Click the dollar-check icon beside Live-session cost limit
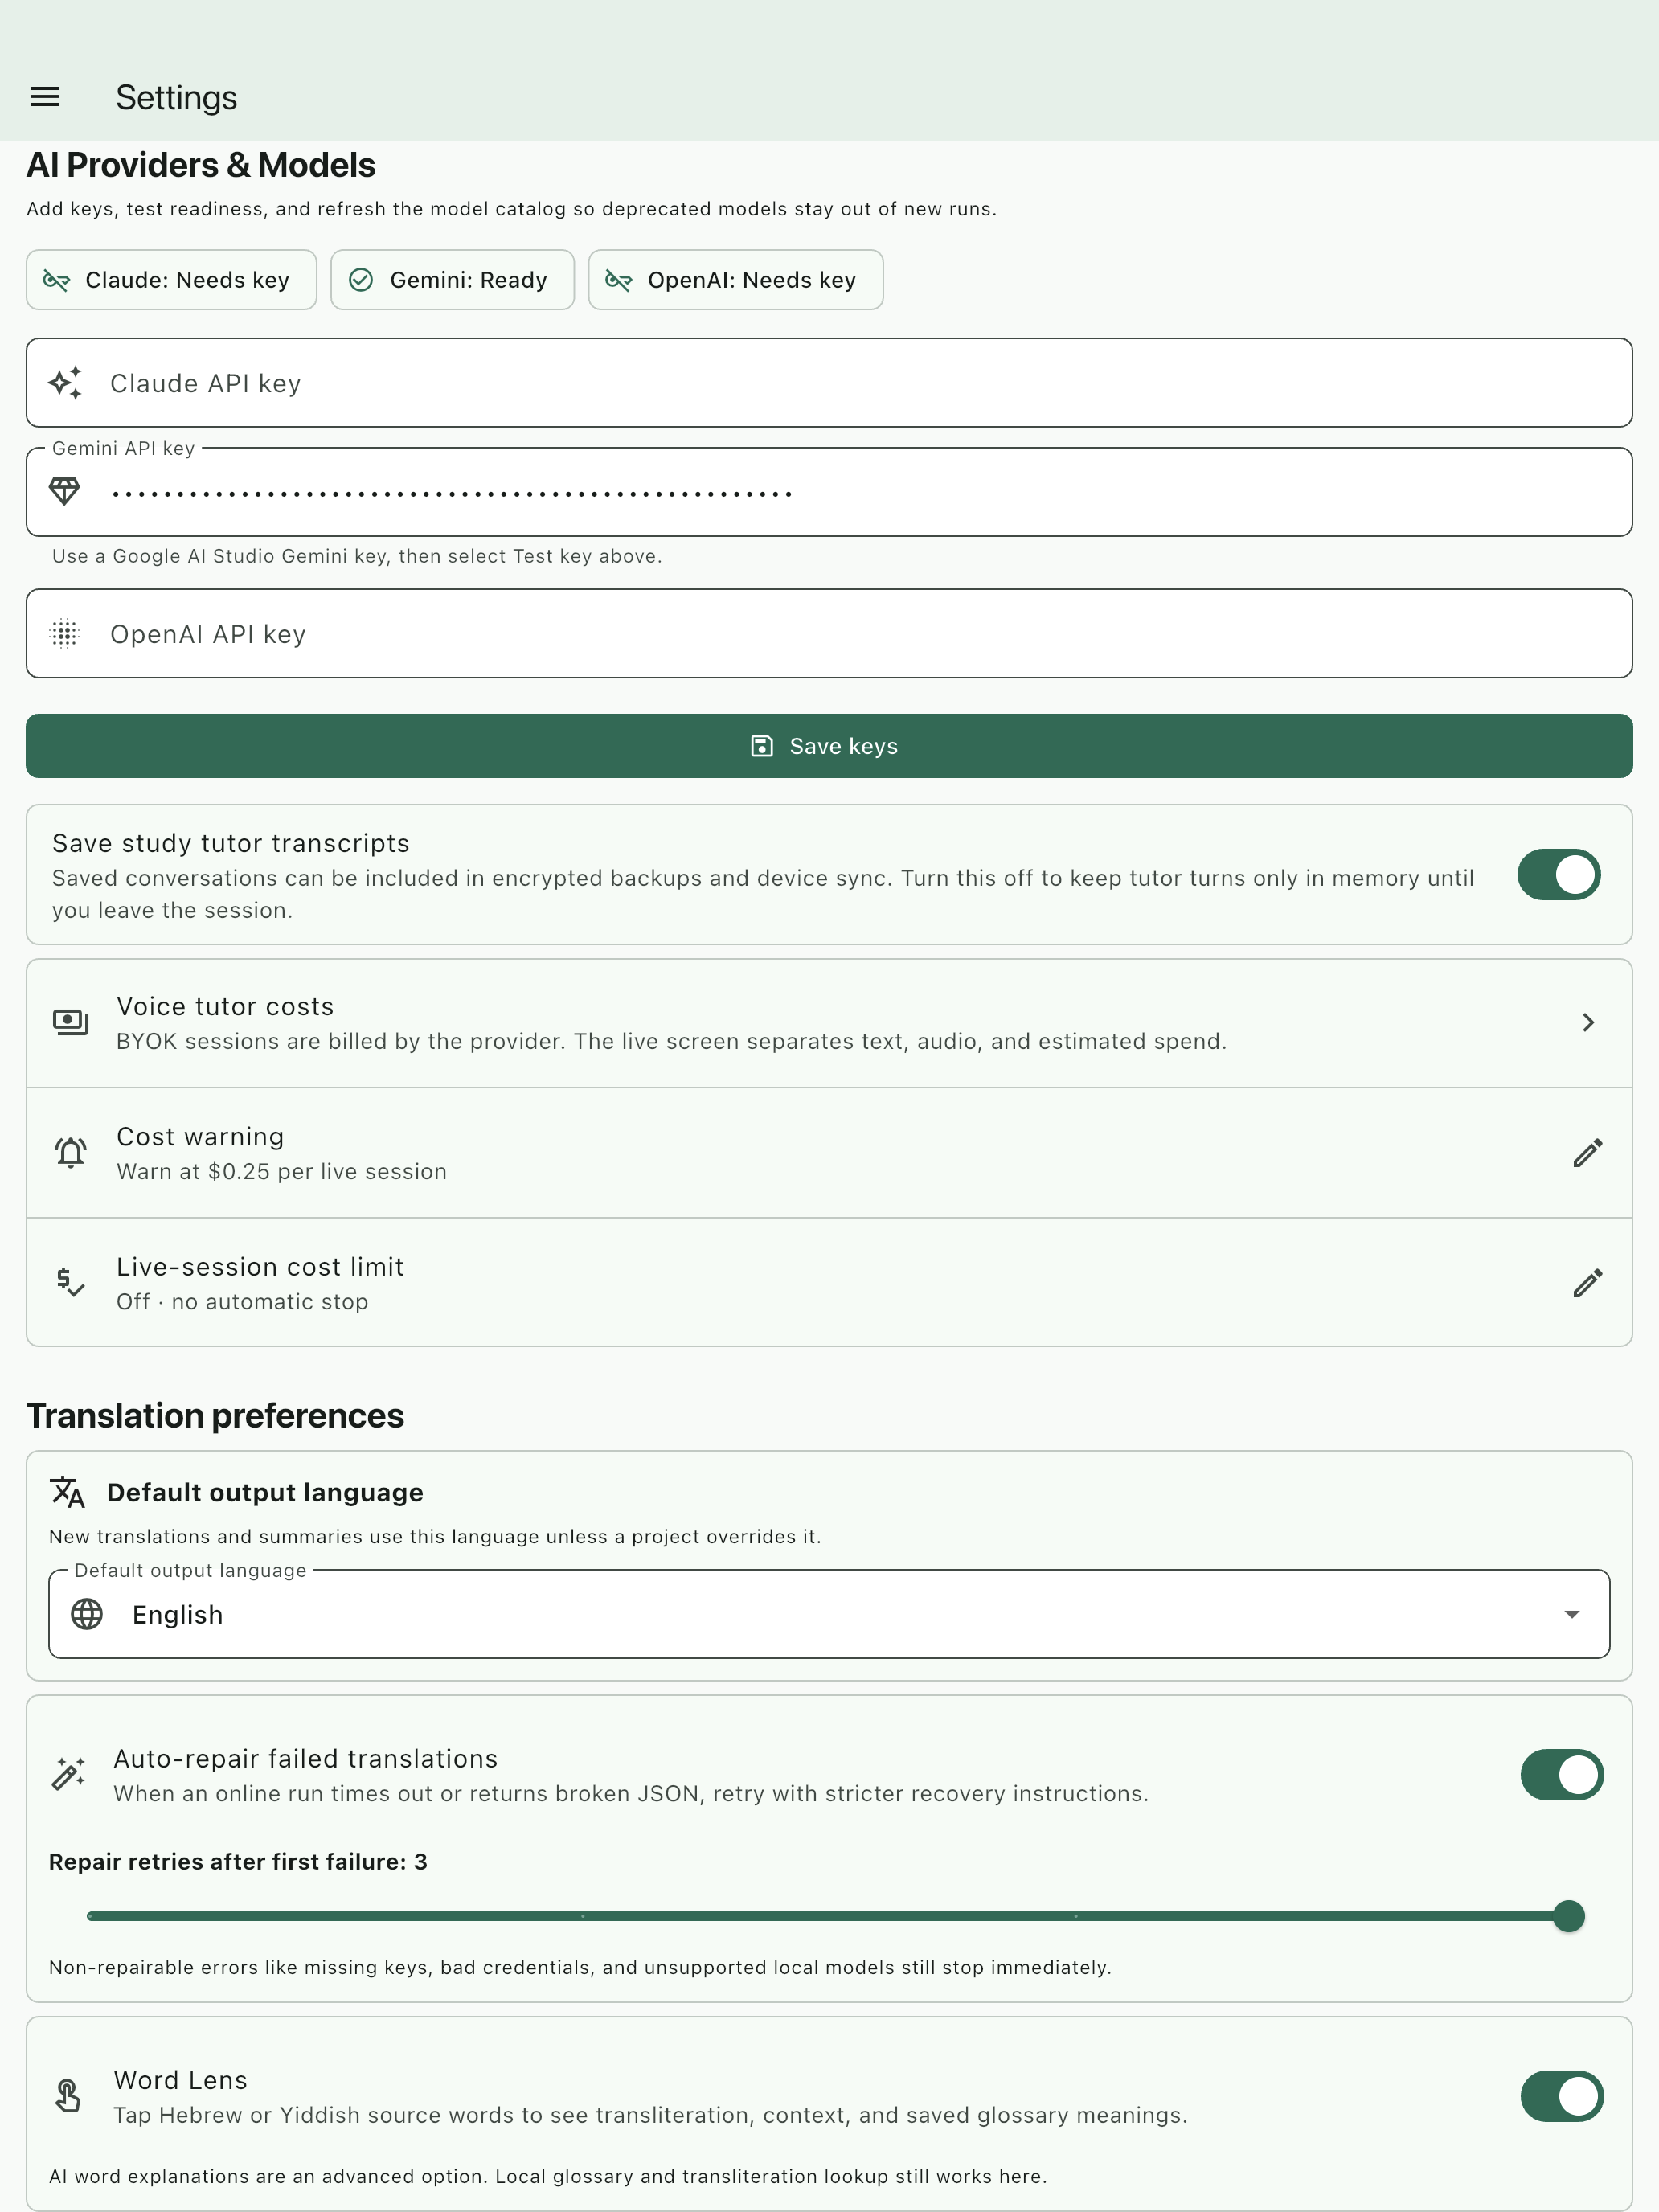 pyautogui.click(x=71, y=1282)
